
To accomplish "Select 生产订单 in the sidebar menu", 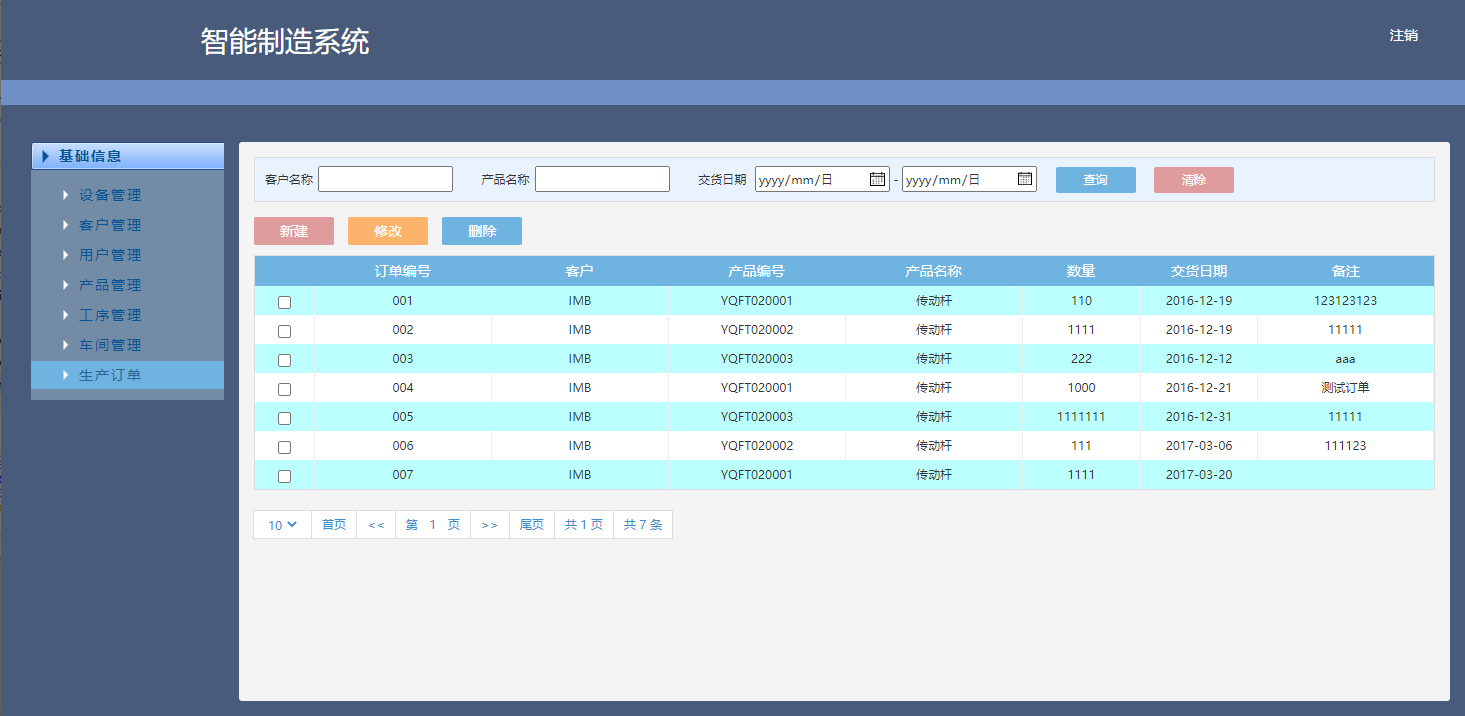I will coord(110,375).
